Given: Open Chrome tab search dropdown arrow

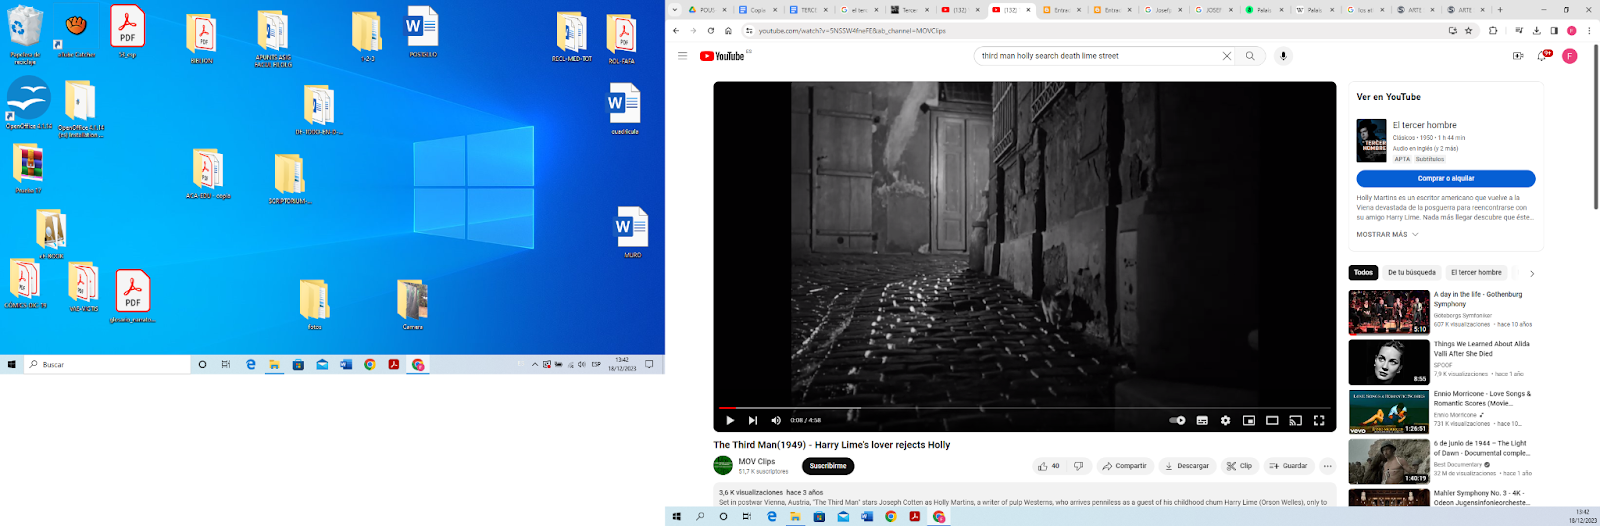Looking at the screenshot, I should [x=675, y=10].
